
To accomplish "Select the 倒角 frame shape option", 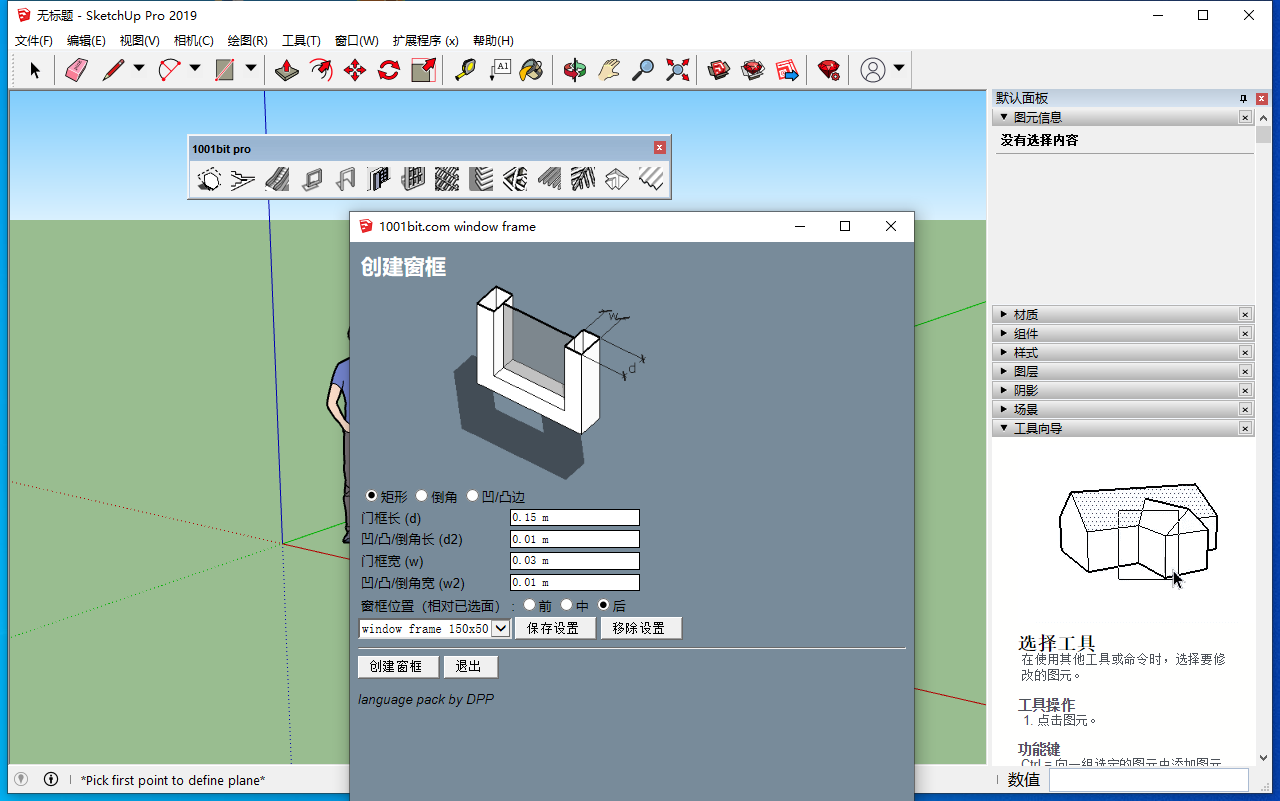I will tap(422, 496).
